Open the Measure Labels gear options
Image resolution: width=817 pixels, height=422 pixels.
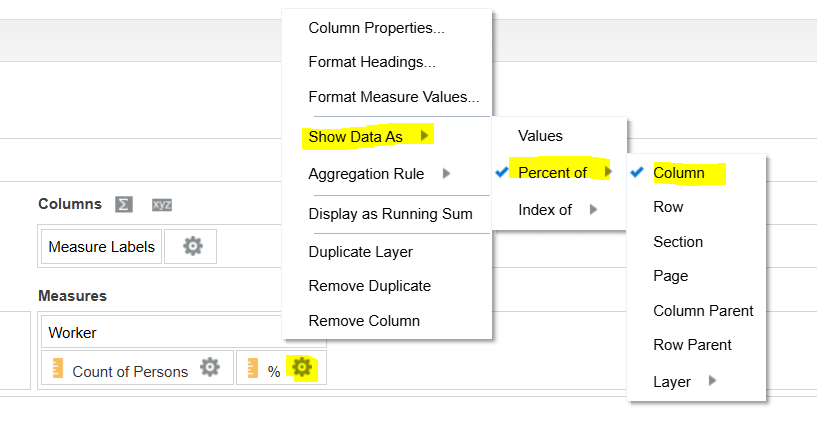pyautogui.click(x=192, y=246)
